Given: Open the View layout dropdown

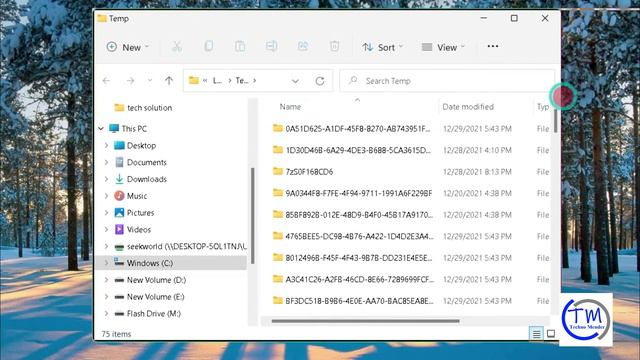Looking at the screenshot, I should tap(443, 47).
